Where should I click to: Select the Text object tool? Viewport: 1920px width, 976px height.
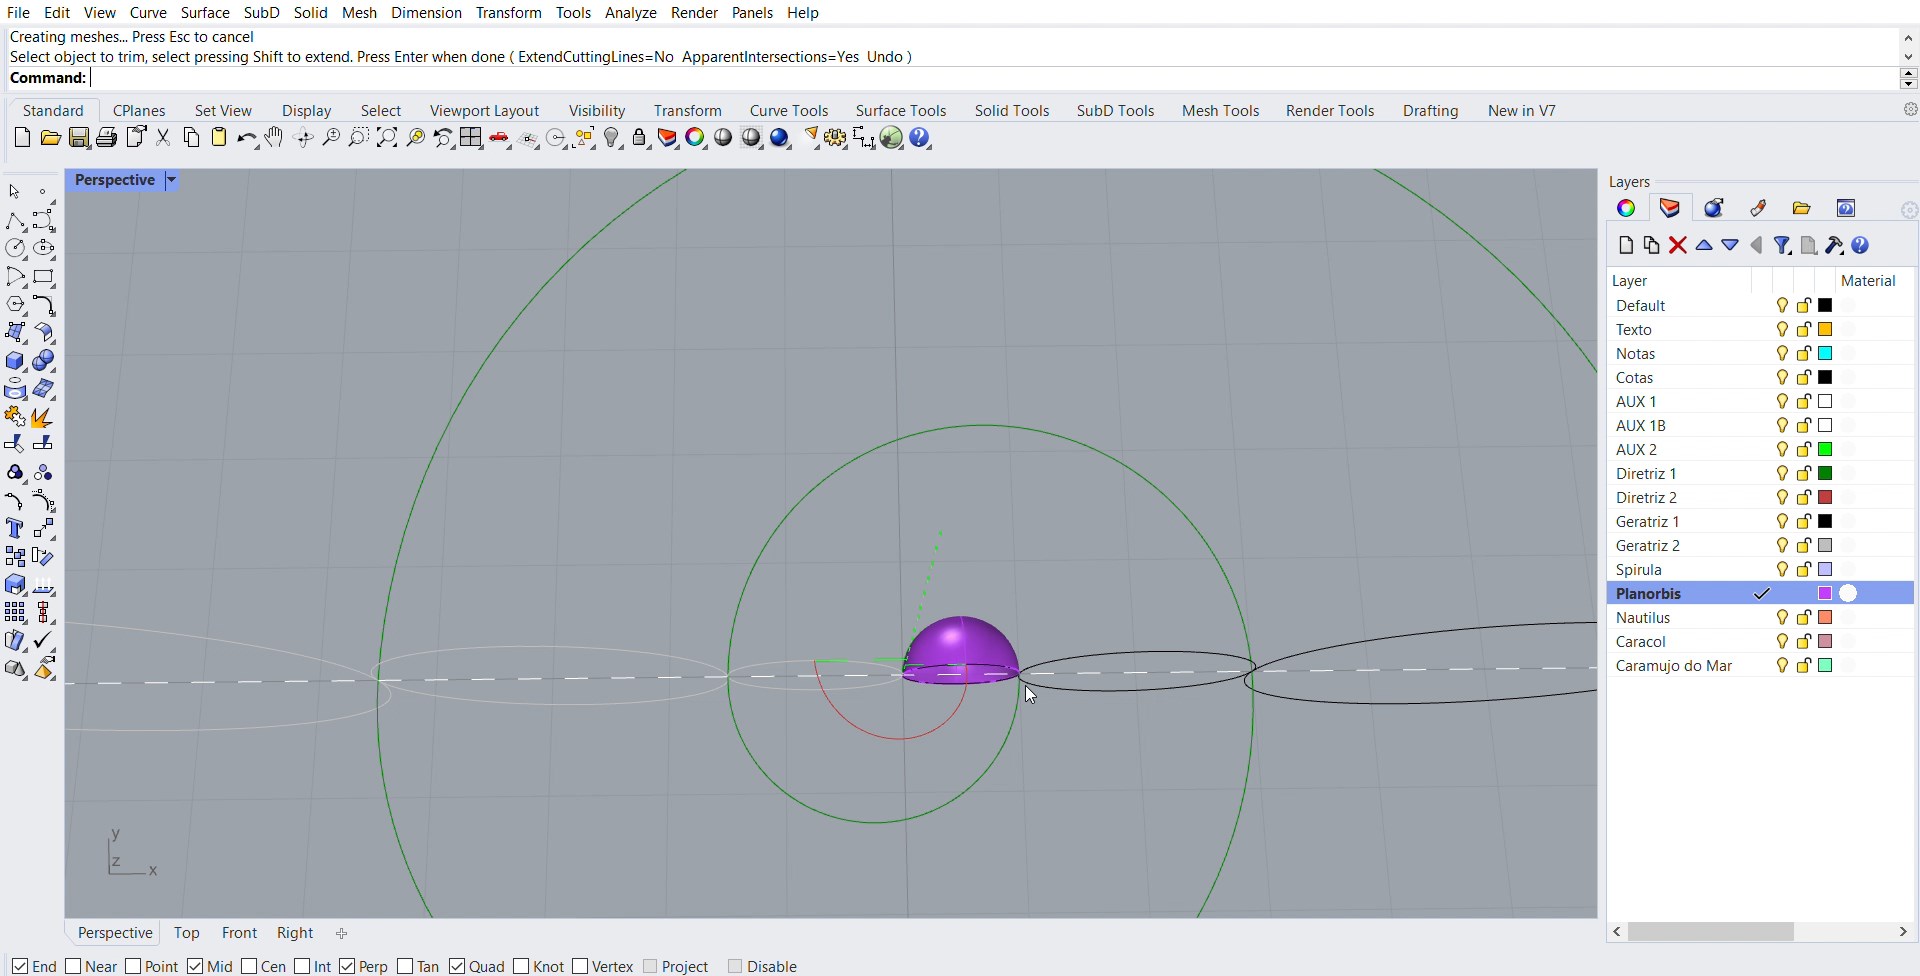15,528
